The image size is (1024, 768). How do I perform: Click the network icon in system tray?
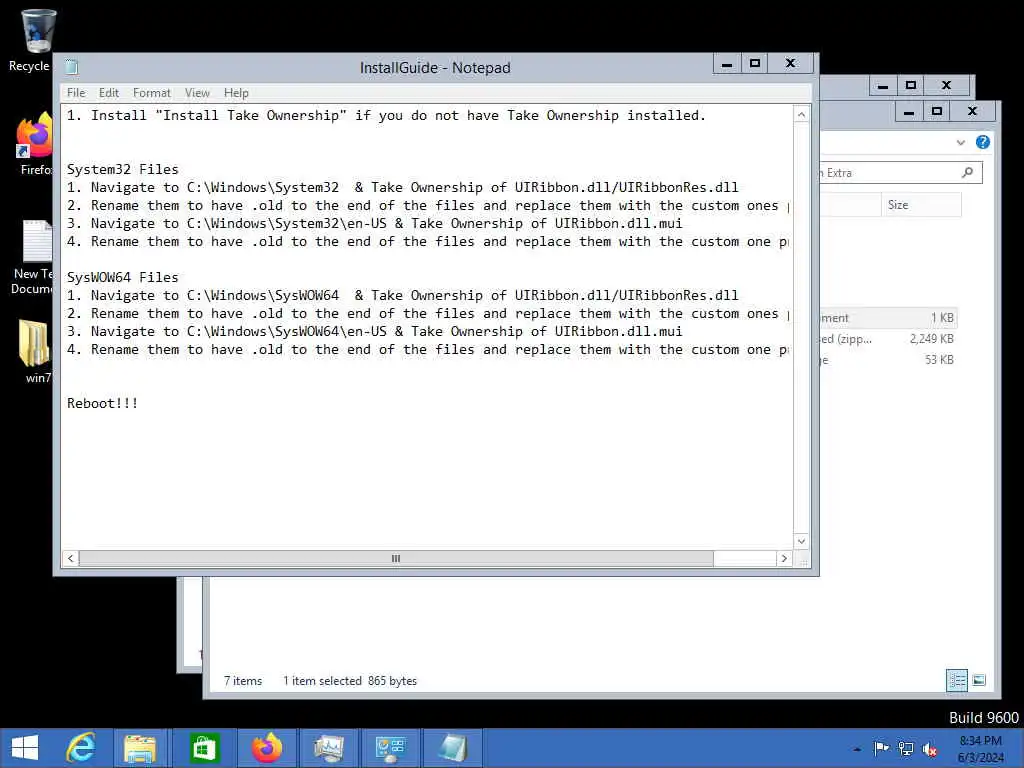(x=906, y=748)
